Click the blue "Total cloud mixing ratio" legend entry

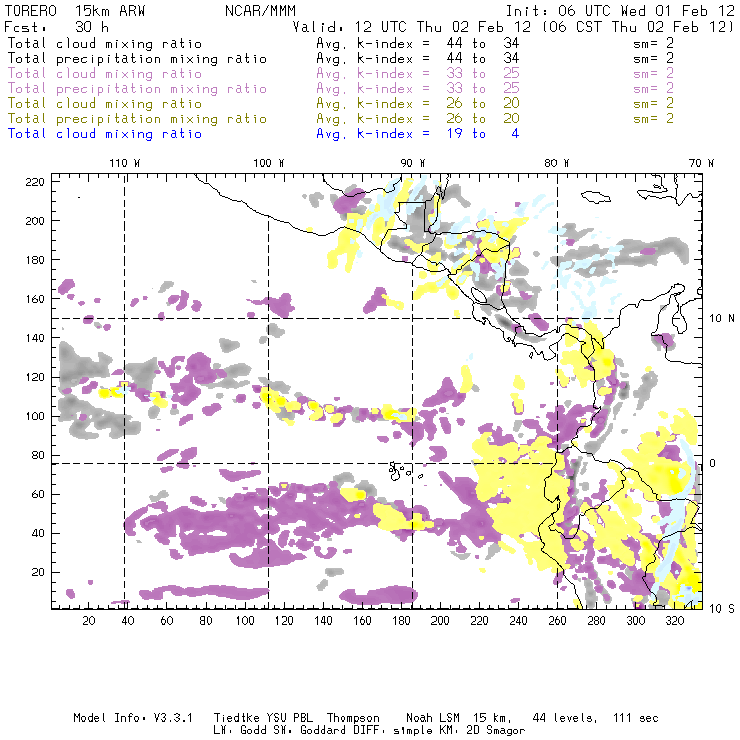[105, 134]
